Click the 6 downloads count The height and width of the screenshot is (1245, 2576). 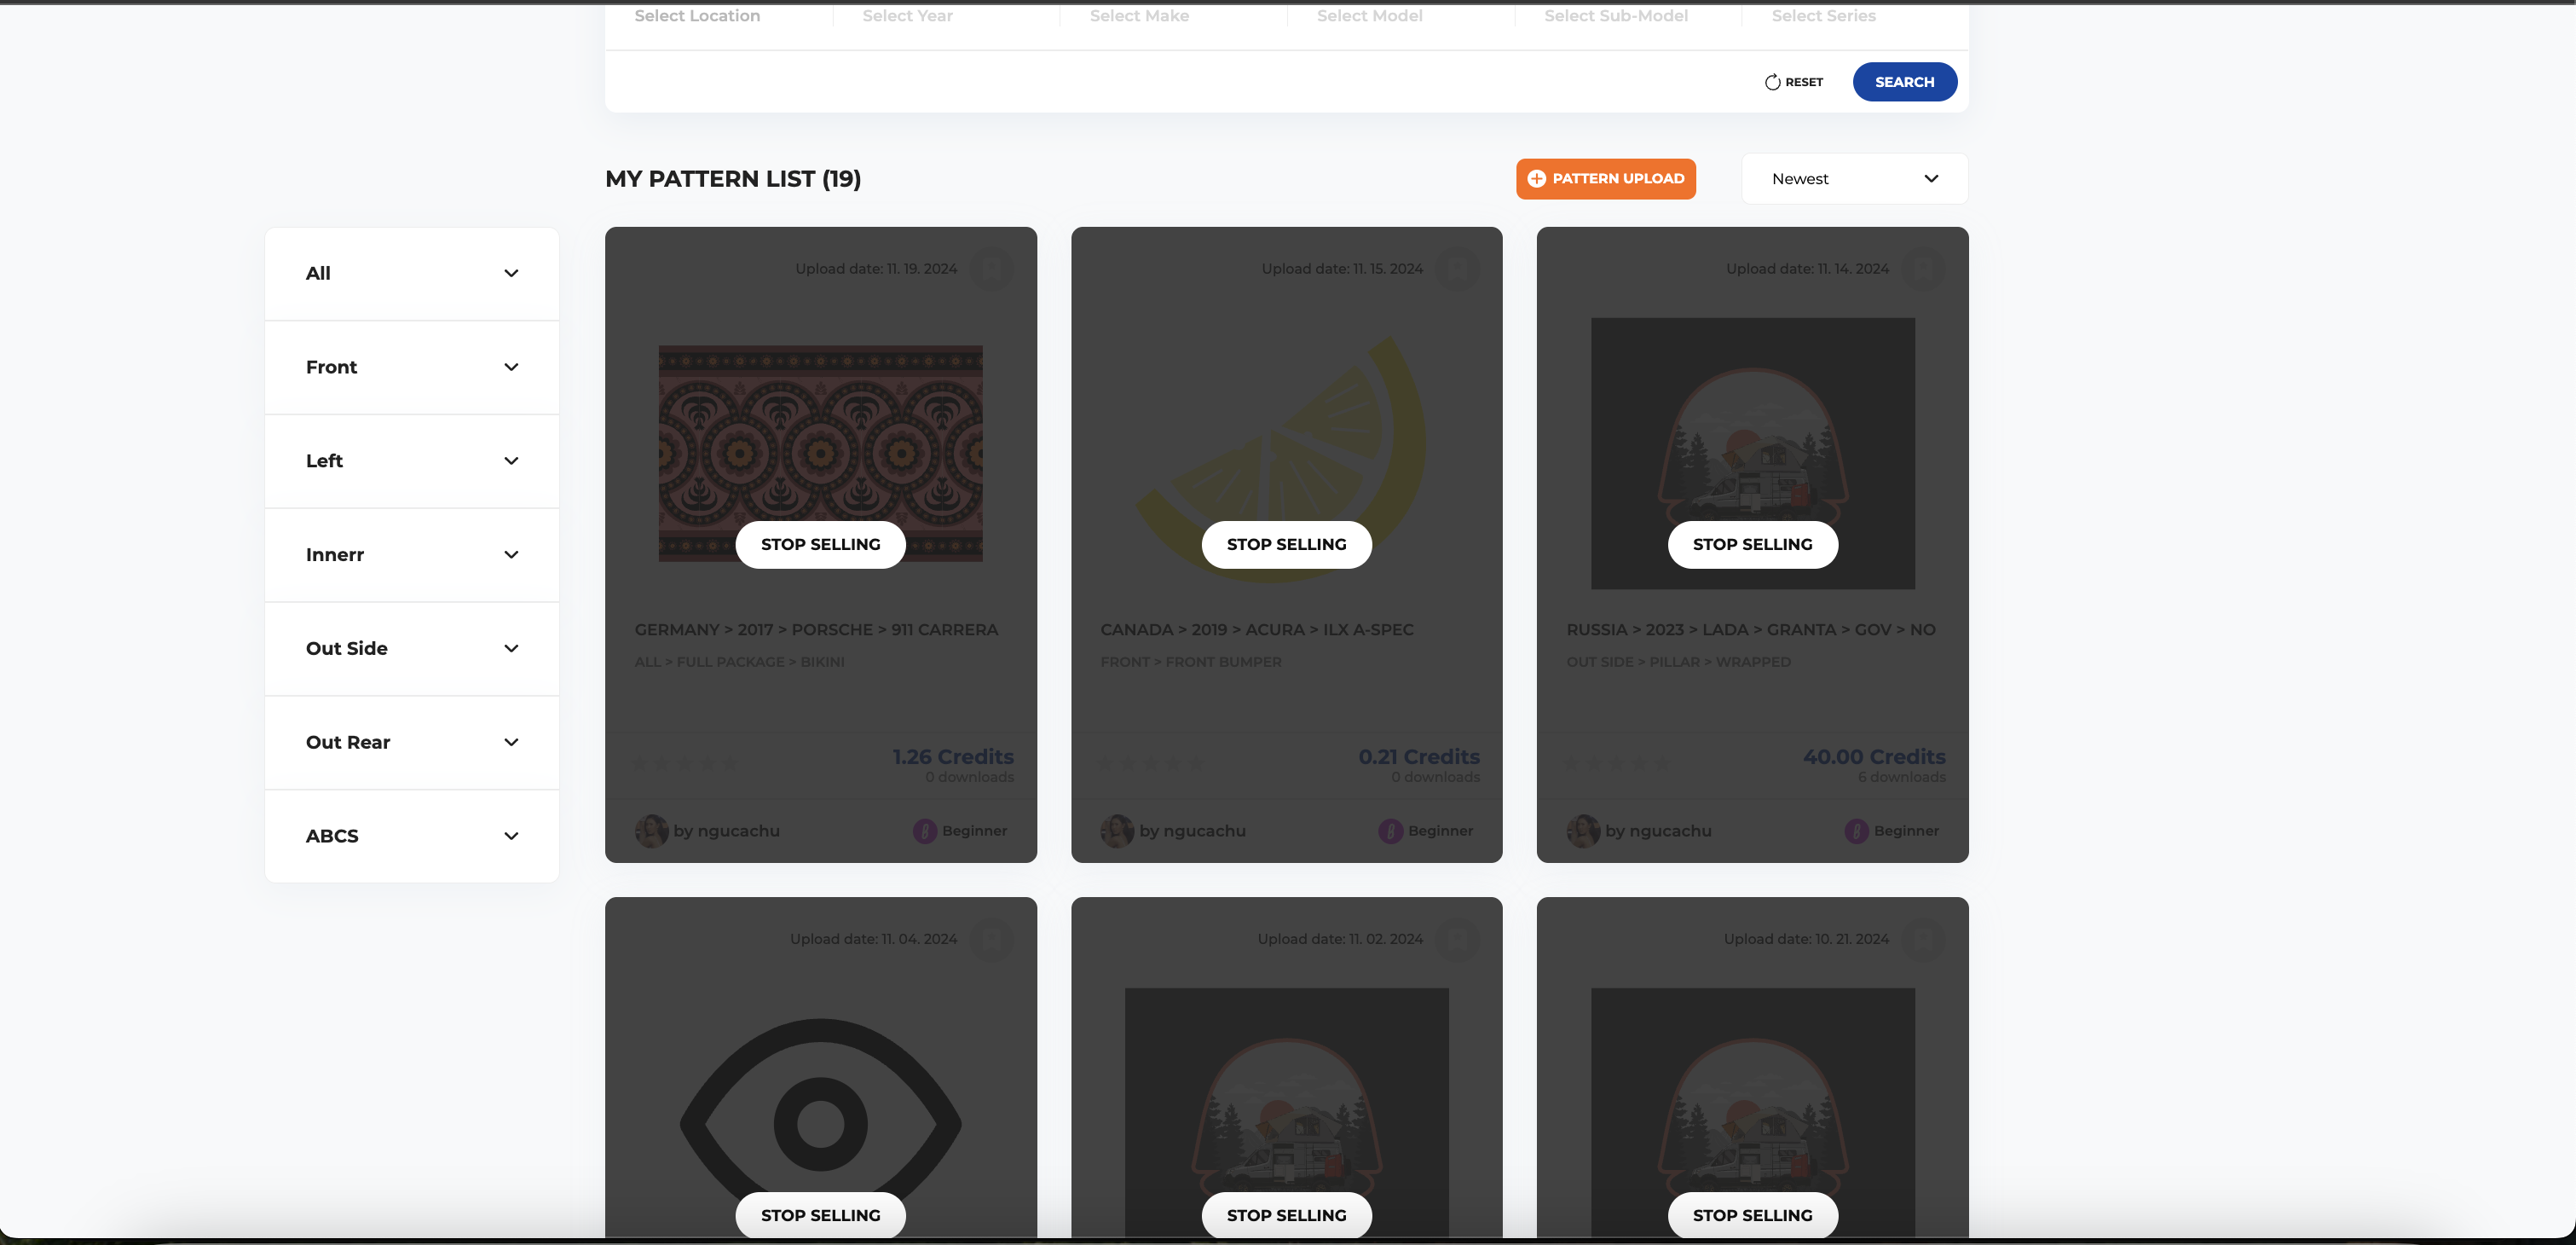pyautogui.click(x=1902, y=777)
